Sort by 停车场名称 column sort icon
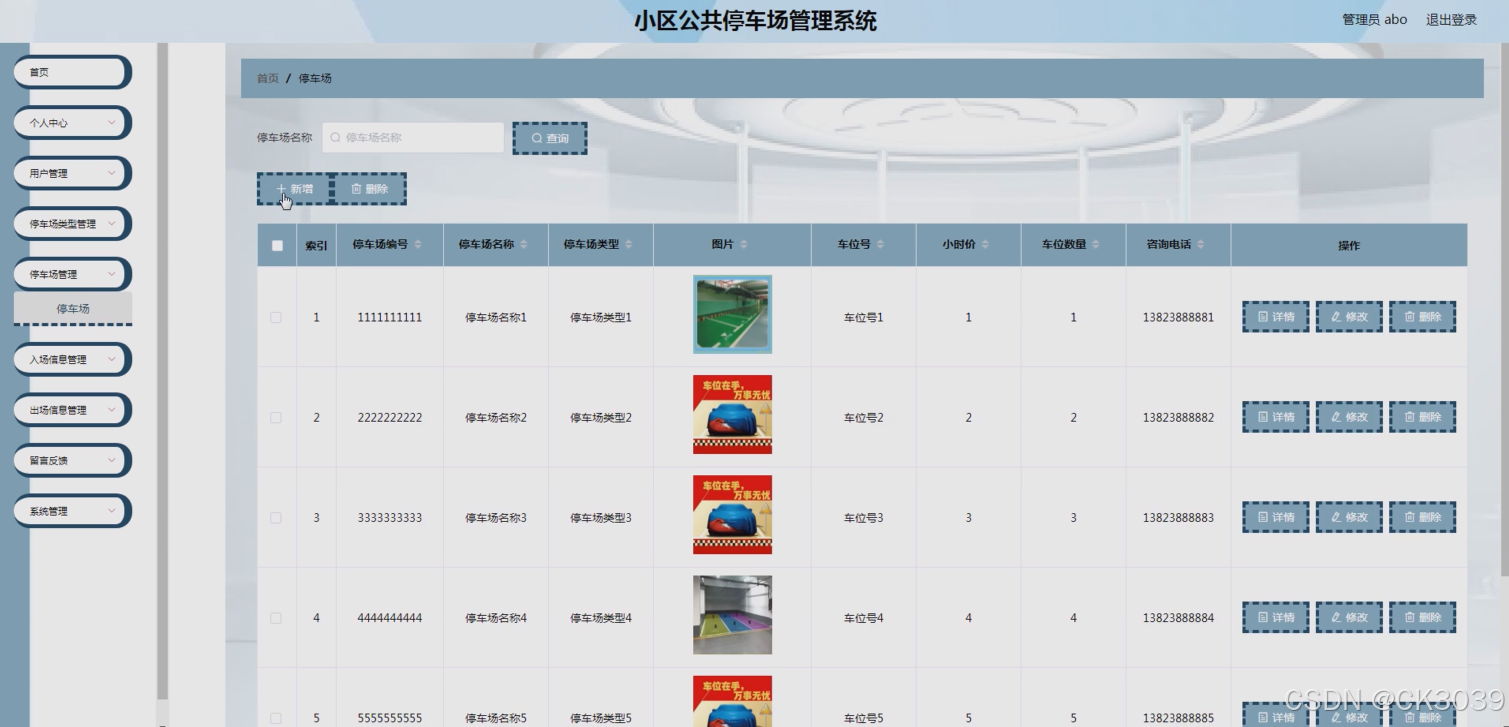The image size is (1509, 727). pyautogui.click(x=524, y=245)
